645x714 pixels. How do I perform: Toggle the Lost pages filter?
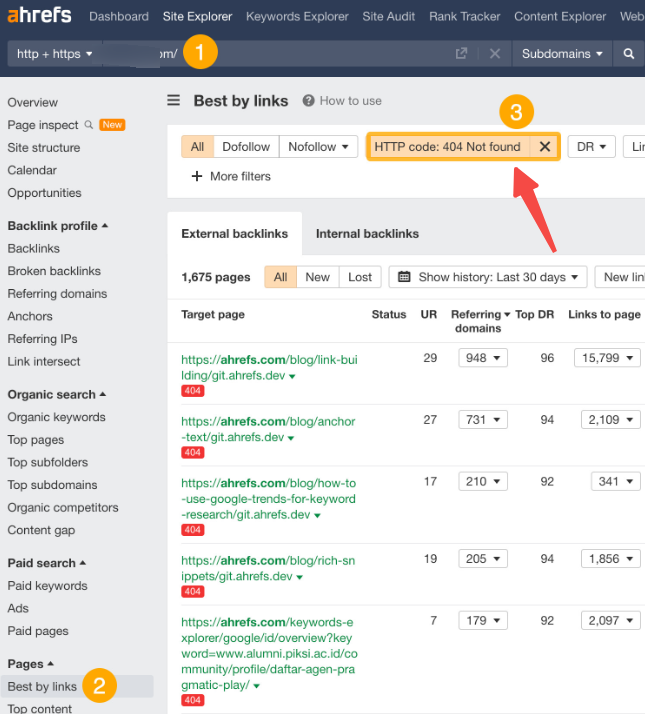click(x=360, y=277)
